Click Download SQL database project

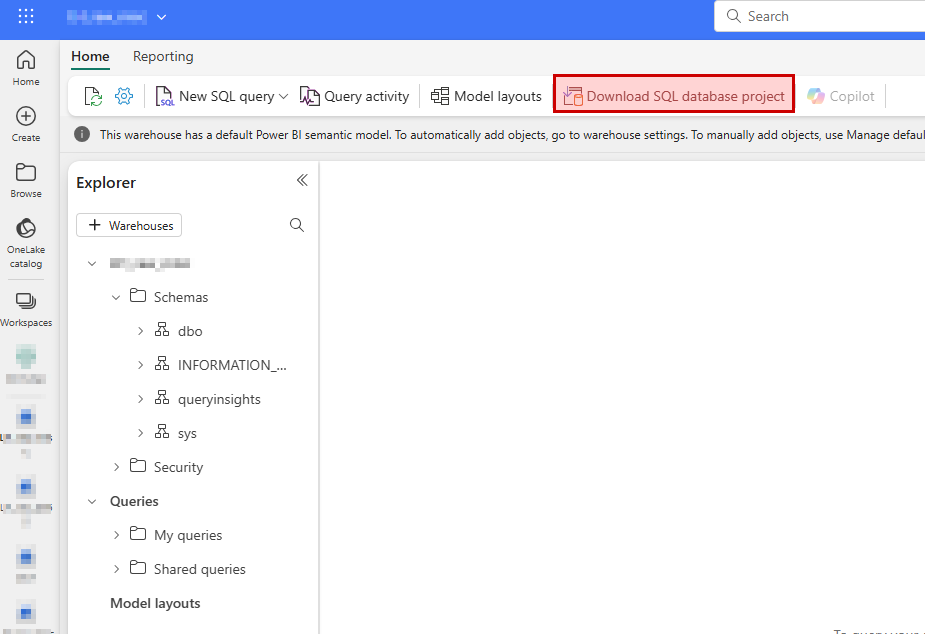click(674, 96)
